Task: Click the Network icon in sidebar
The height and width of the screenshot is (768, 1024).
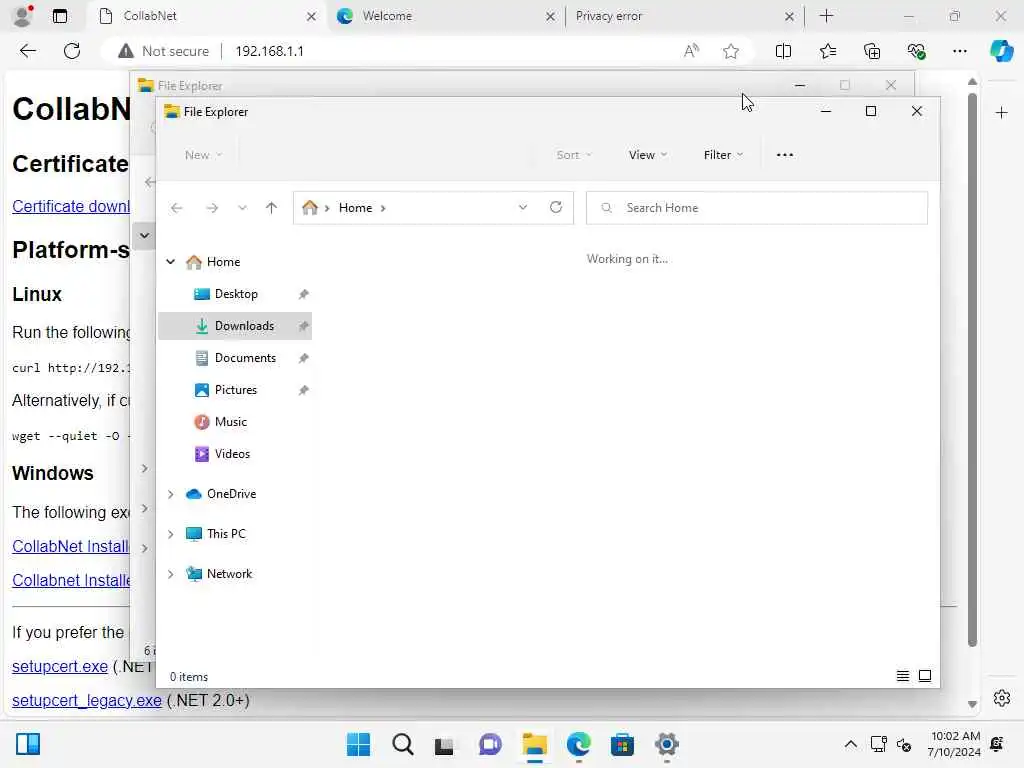Action: (194, 574)
